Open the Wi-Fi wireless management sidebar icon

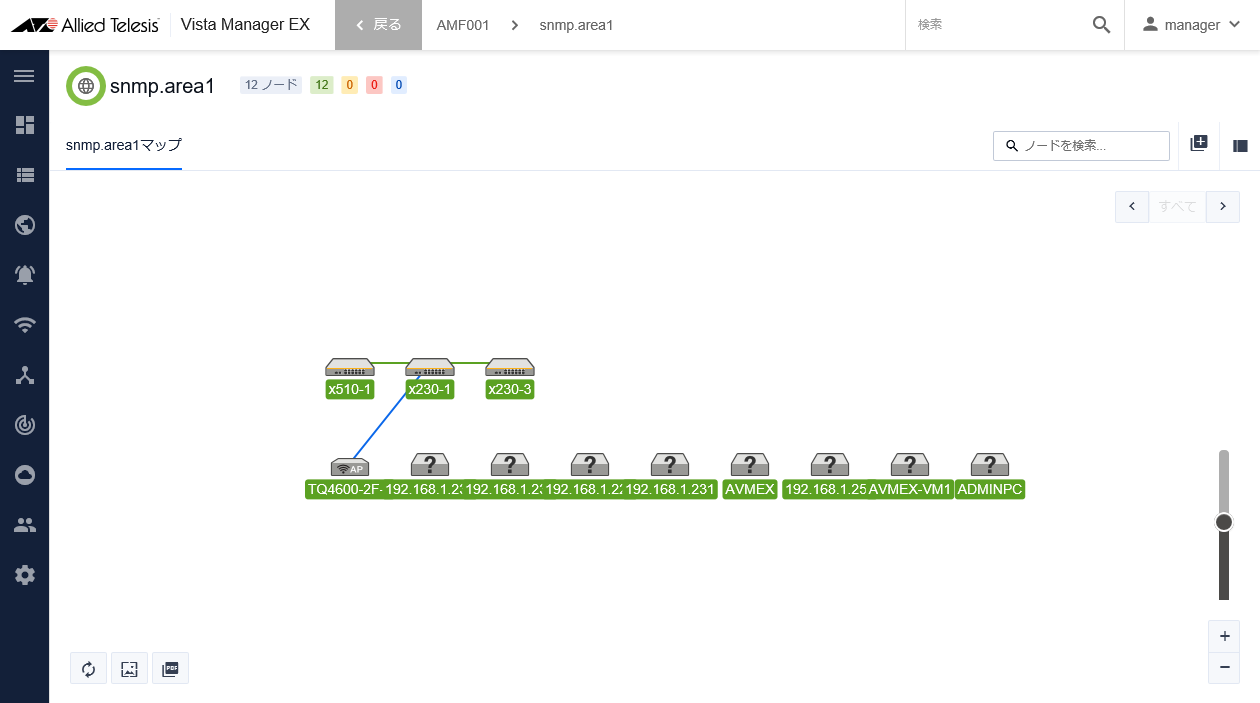coord(25,325)
